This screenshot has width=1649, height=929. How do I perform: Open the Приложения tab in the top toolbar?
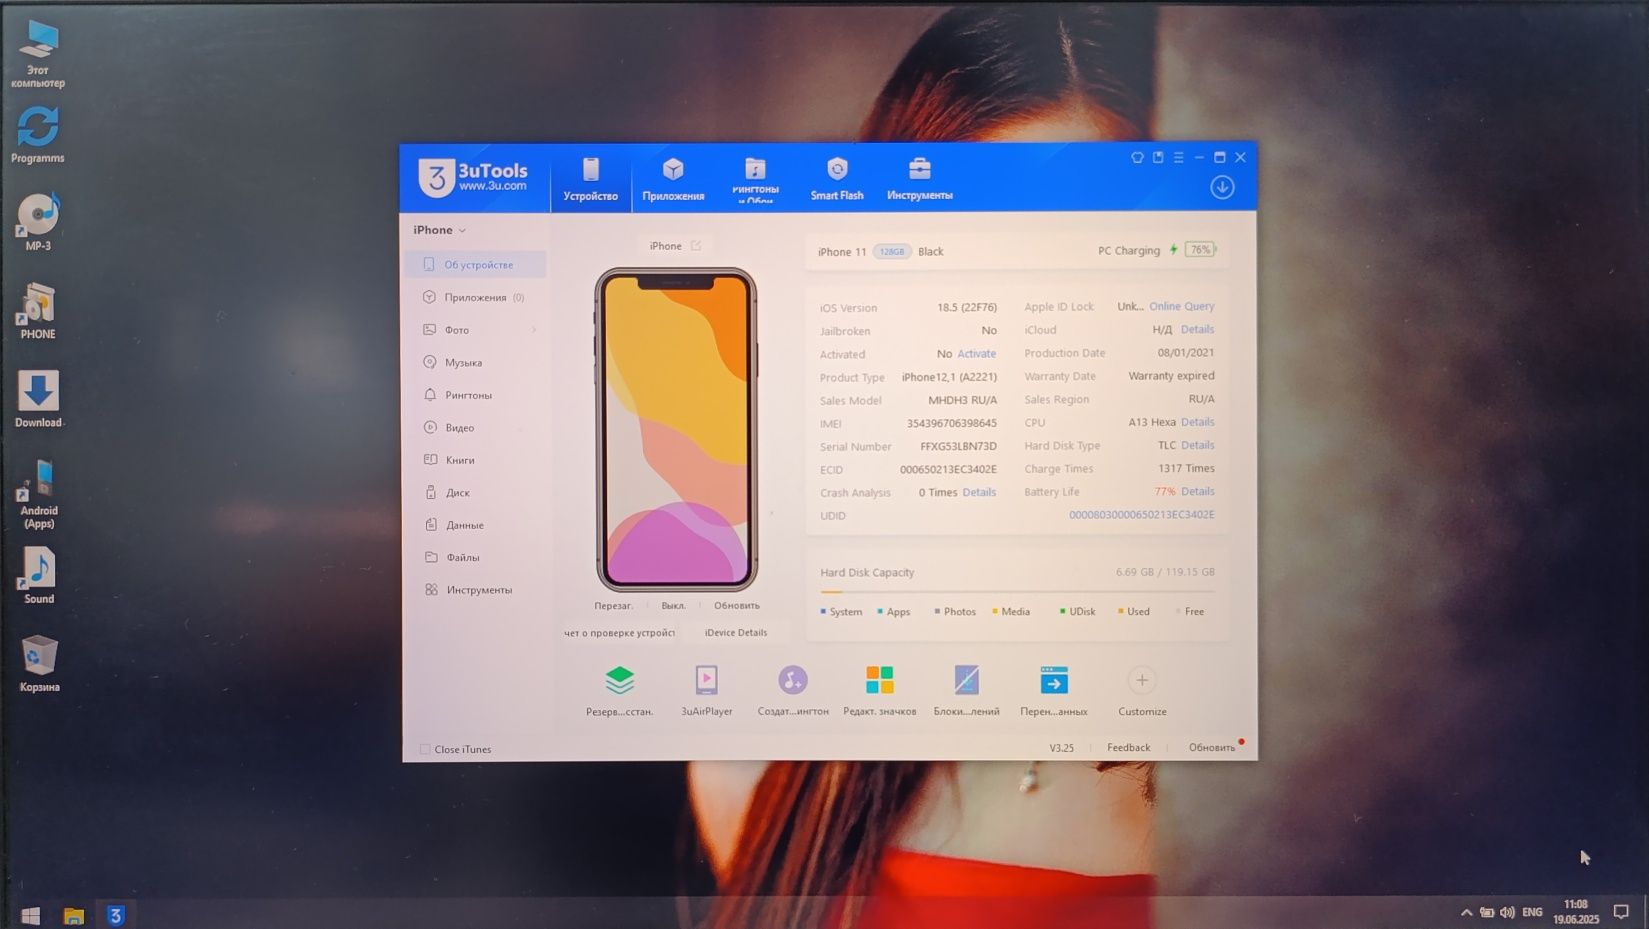click(x=673, y=181)
